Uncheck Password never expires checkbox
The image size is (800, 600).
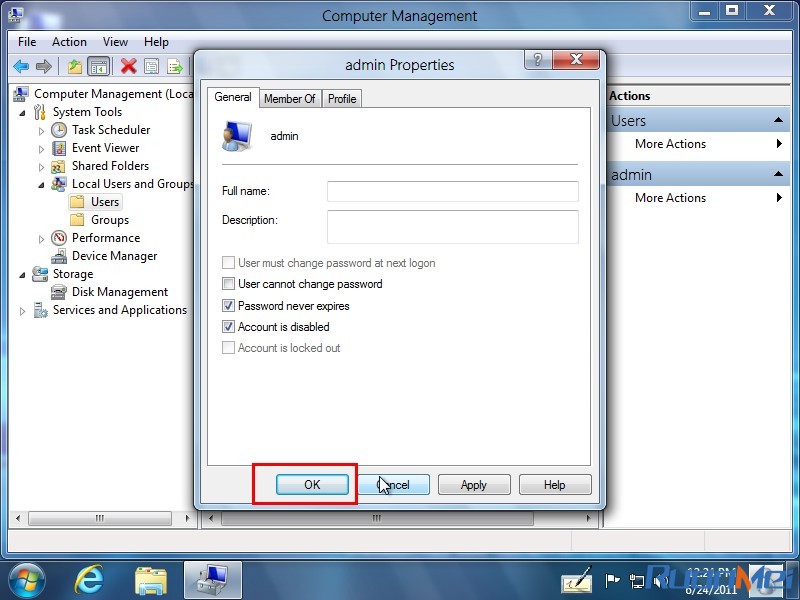click(229, 306)
